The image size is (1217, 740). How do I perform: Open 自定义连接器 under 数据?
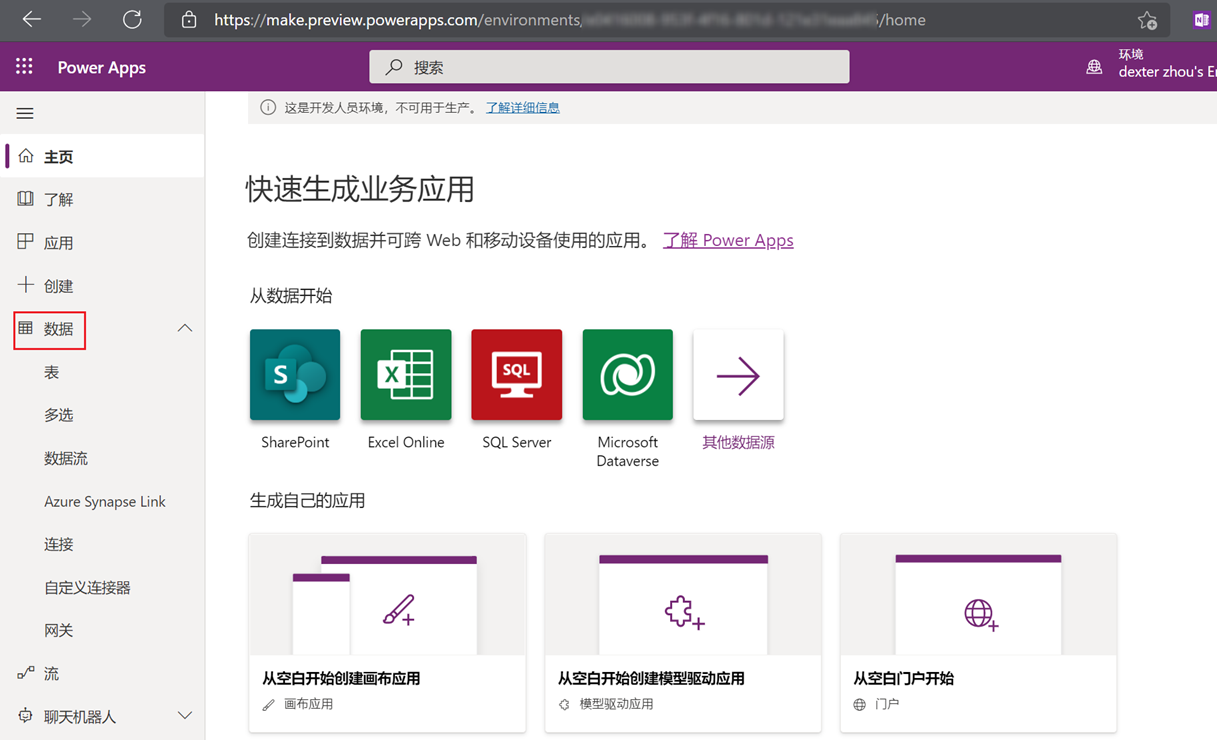click(x=88, y=587)
